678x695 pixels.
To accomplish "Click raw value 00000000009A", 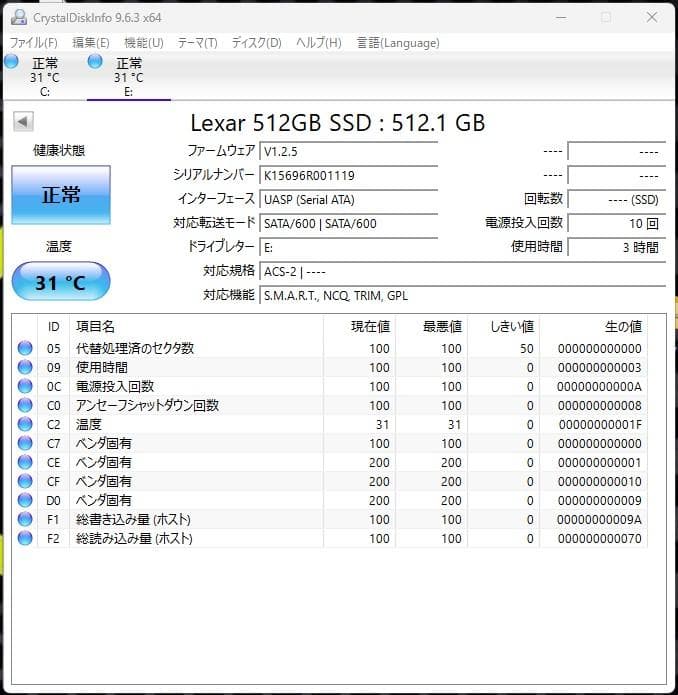I will click(599, 519).
